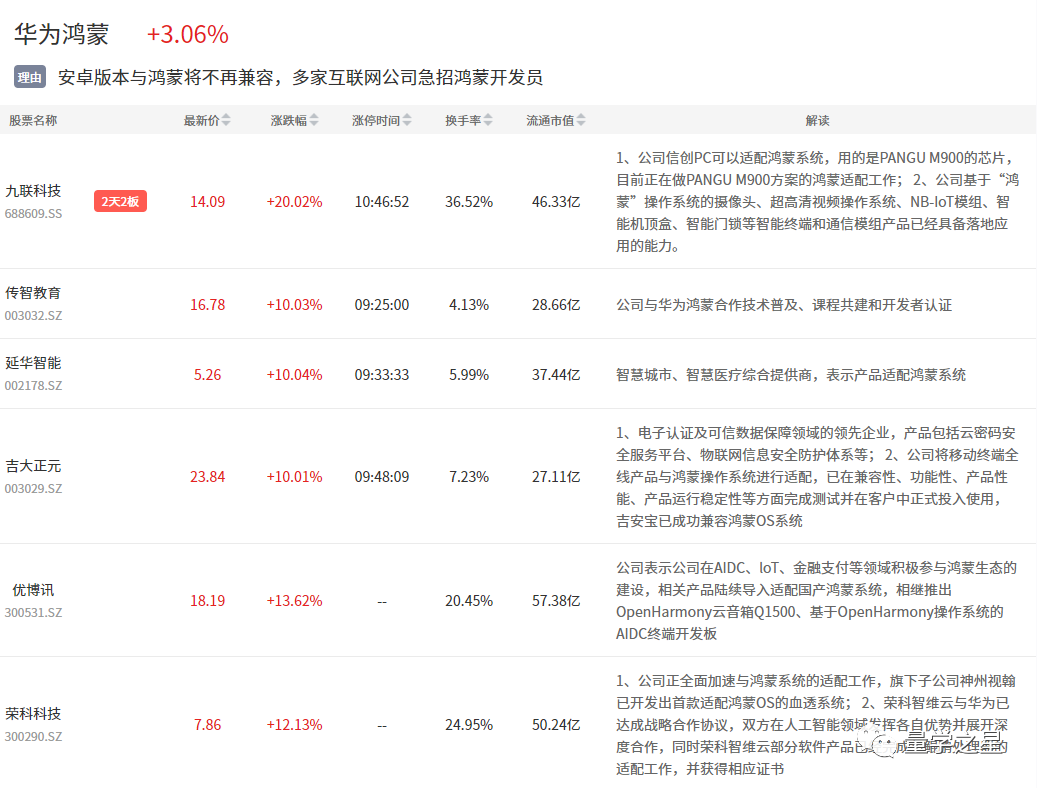Click price 23.84 for 吉大正元

[208, 477]
